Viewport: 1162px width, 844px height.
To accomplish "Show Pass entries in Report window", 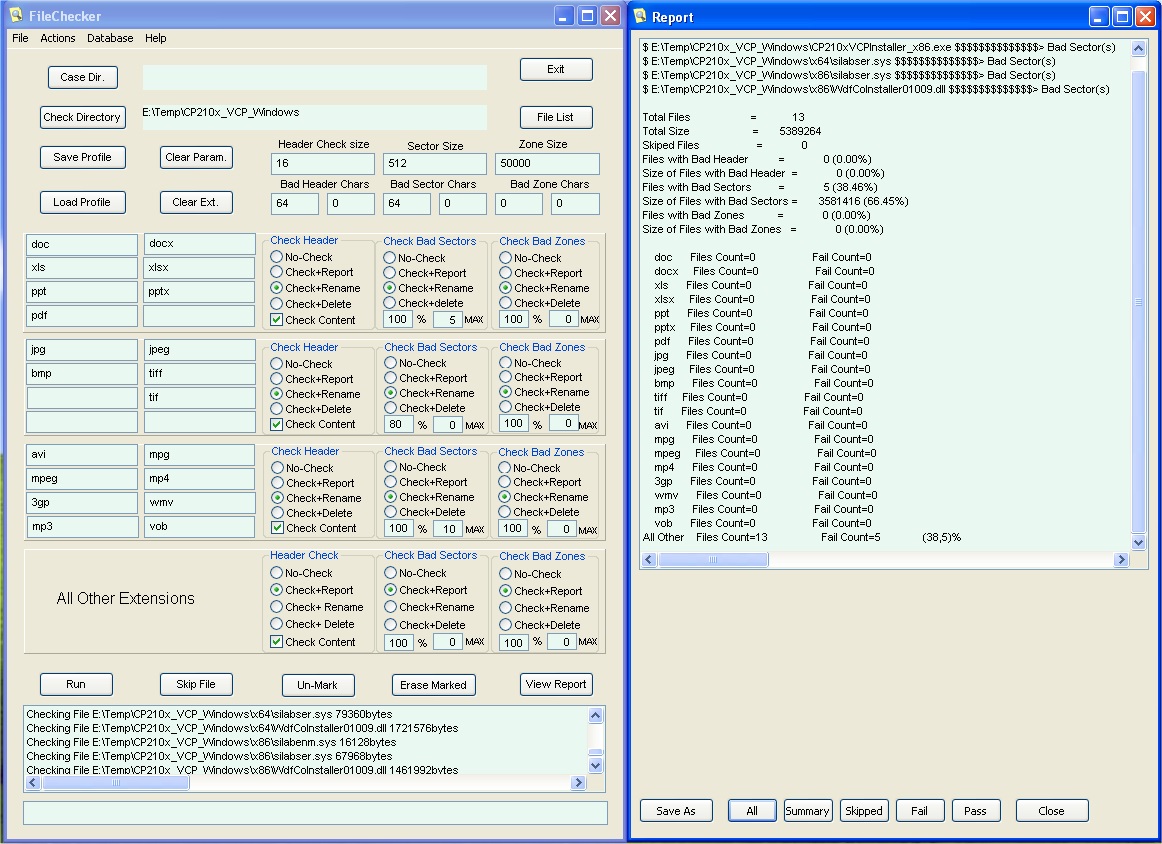I will [975, 811].
